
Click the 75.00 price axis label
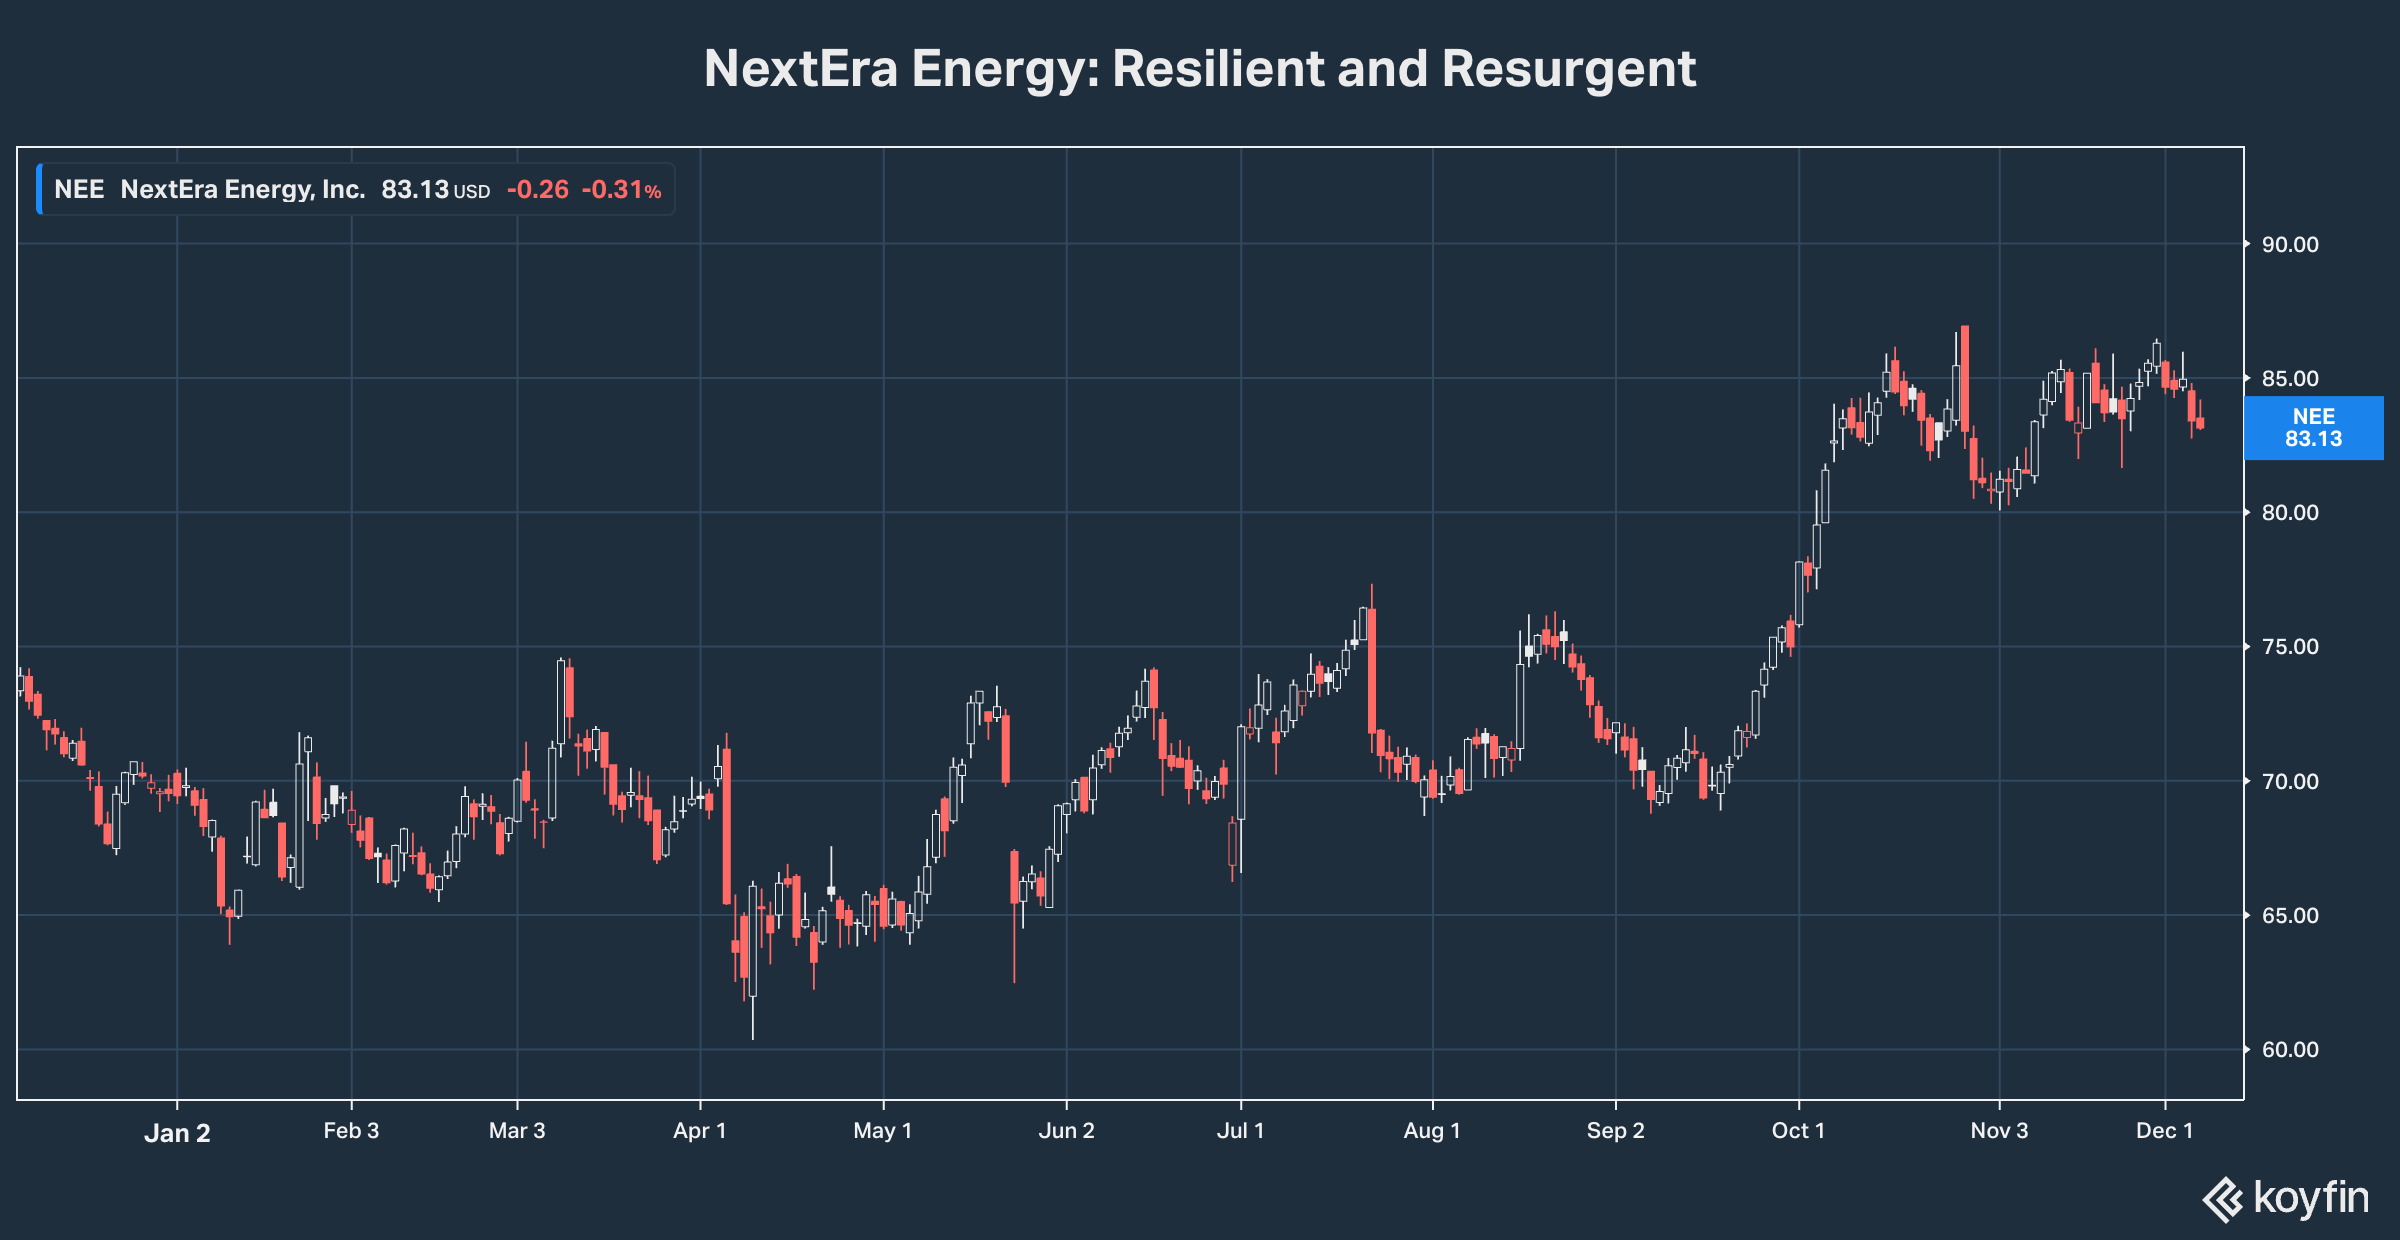[2290, 647]
